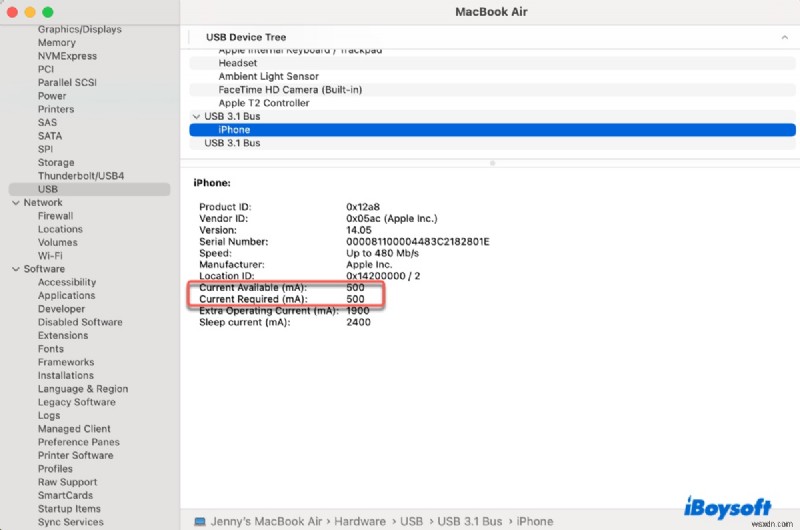Open Preference Panes in sidebar
Viewport: 800px width, 530px height.
coord(79,442)
